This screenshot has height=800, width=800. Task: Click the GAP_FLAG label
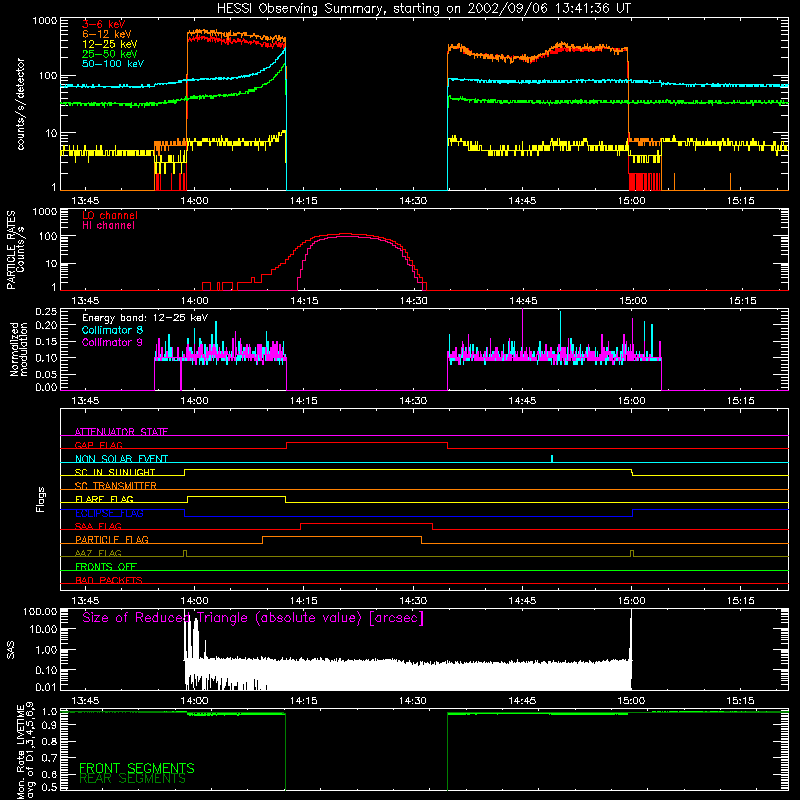pos(98,445)
